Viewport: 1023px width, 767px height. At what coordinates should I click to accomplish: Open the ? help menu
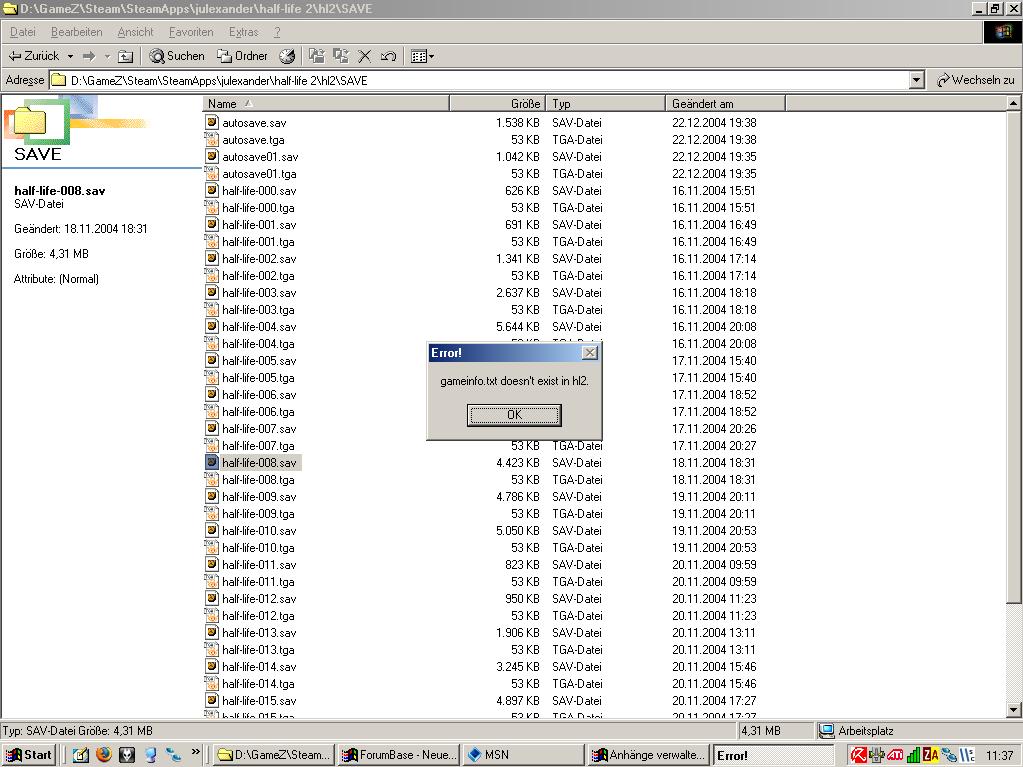(277, 32)
